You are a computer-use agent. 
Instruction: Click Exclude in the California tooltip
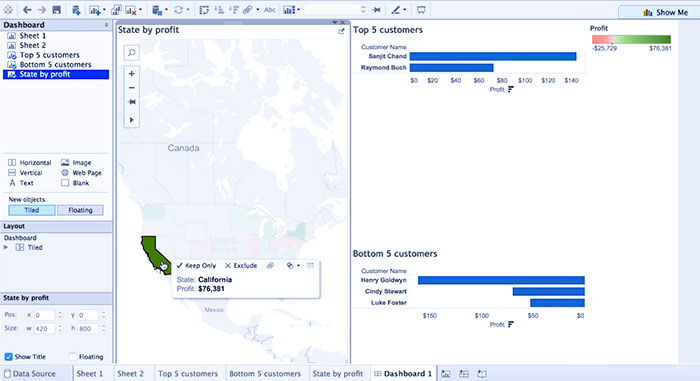coord(241,265)
